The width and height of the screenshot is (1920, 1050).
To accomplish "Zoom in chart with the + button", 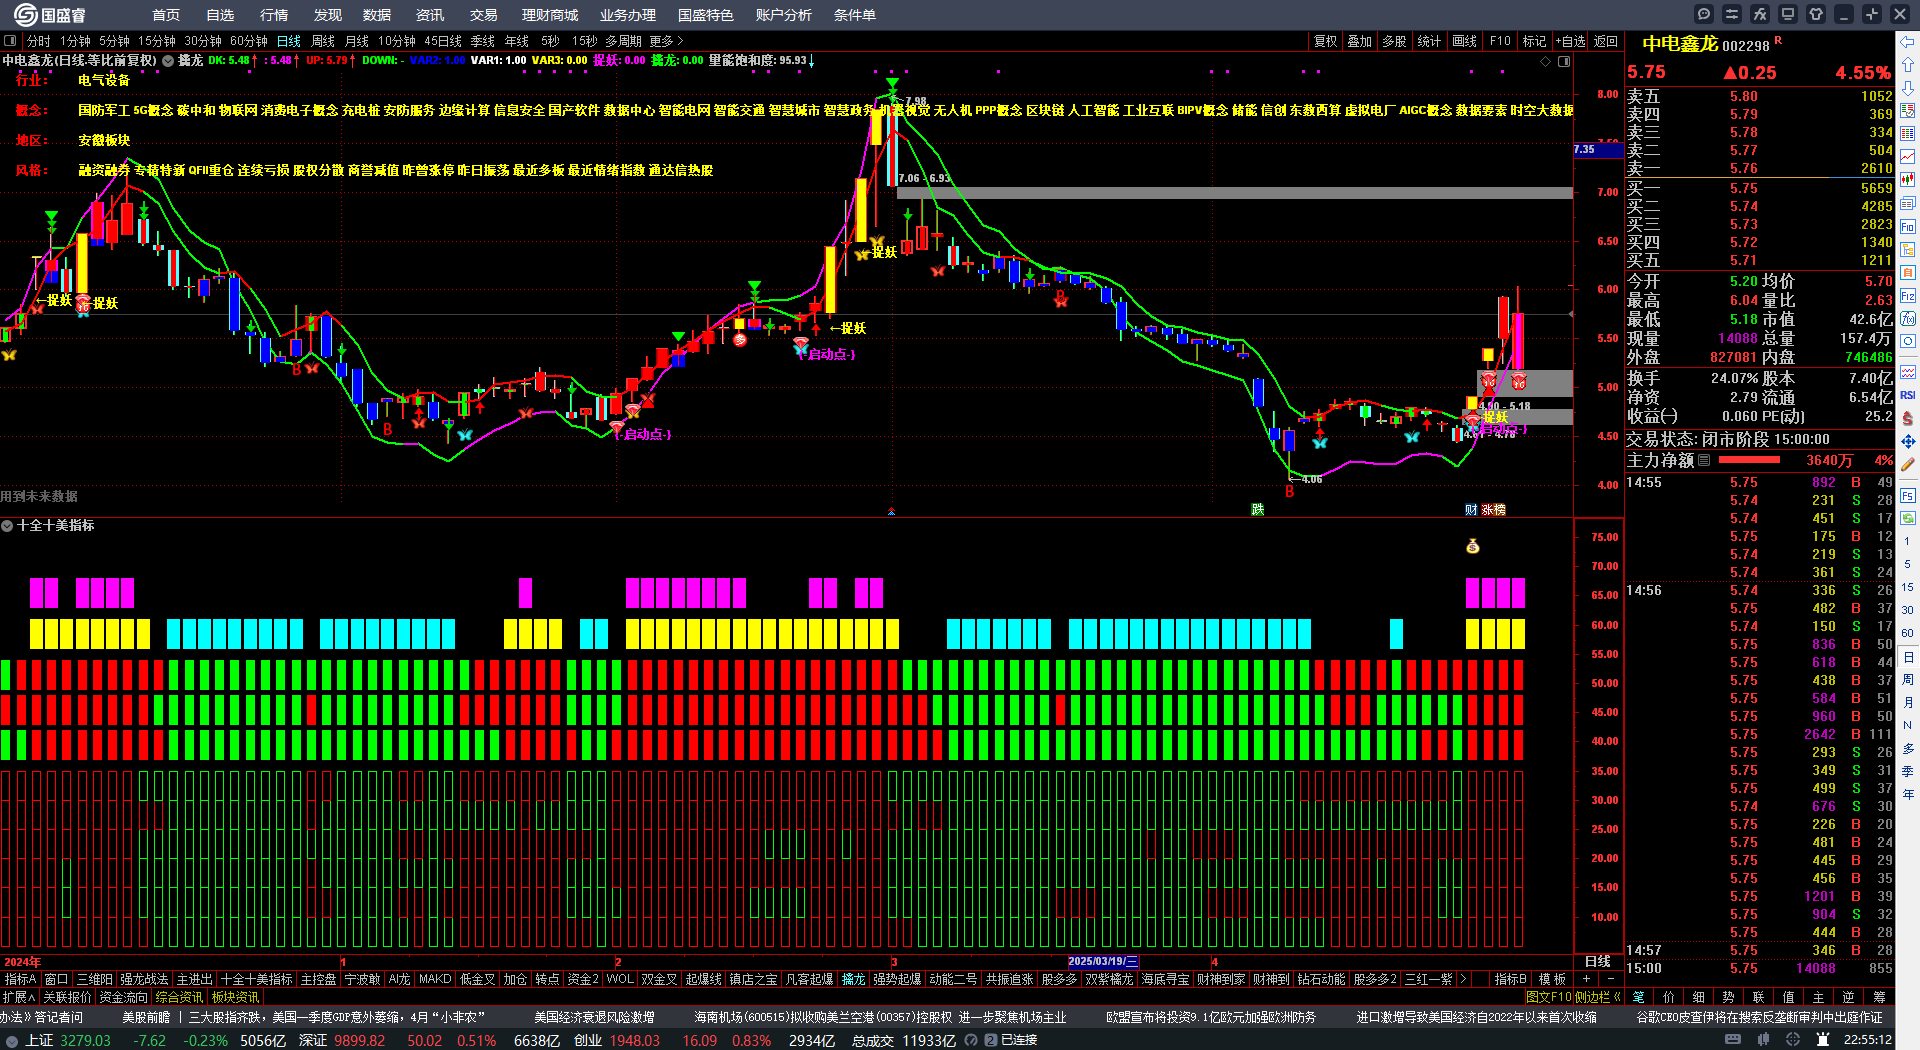I will click(x=1587, y=979).
